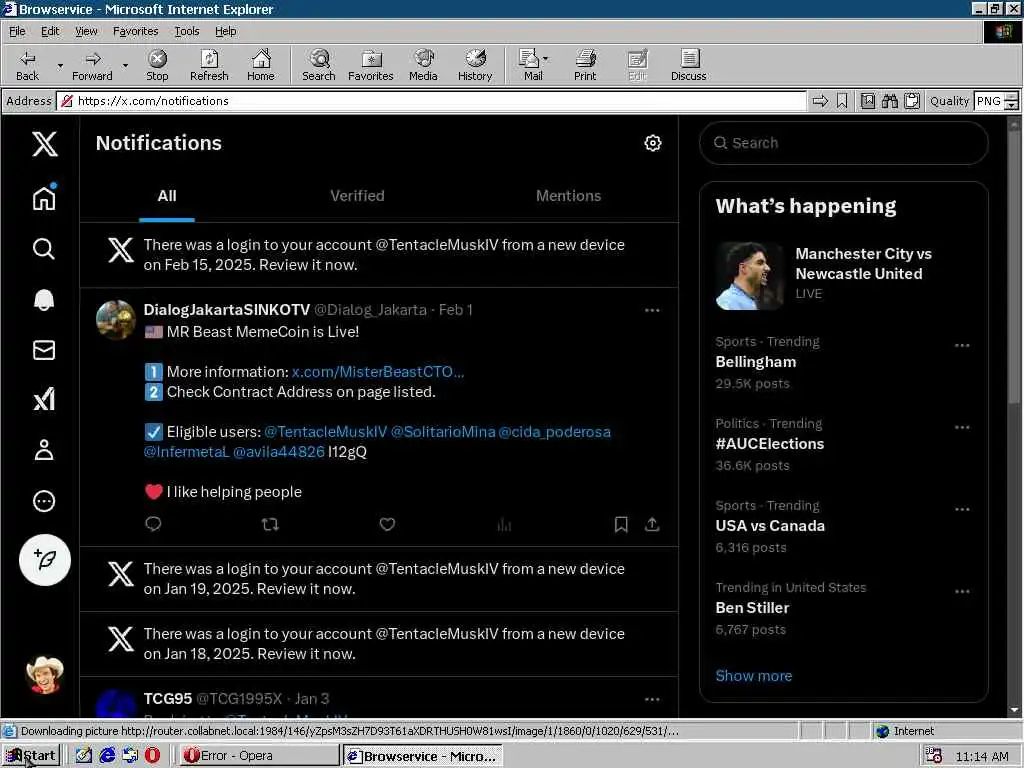
Task: Open the Help menu
Action: coord(225,31)
